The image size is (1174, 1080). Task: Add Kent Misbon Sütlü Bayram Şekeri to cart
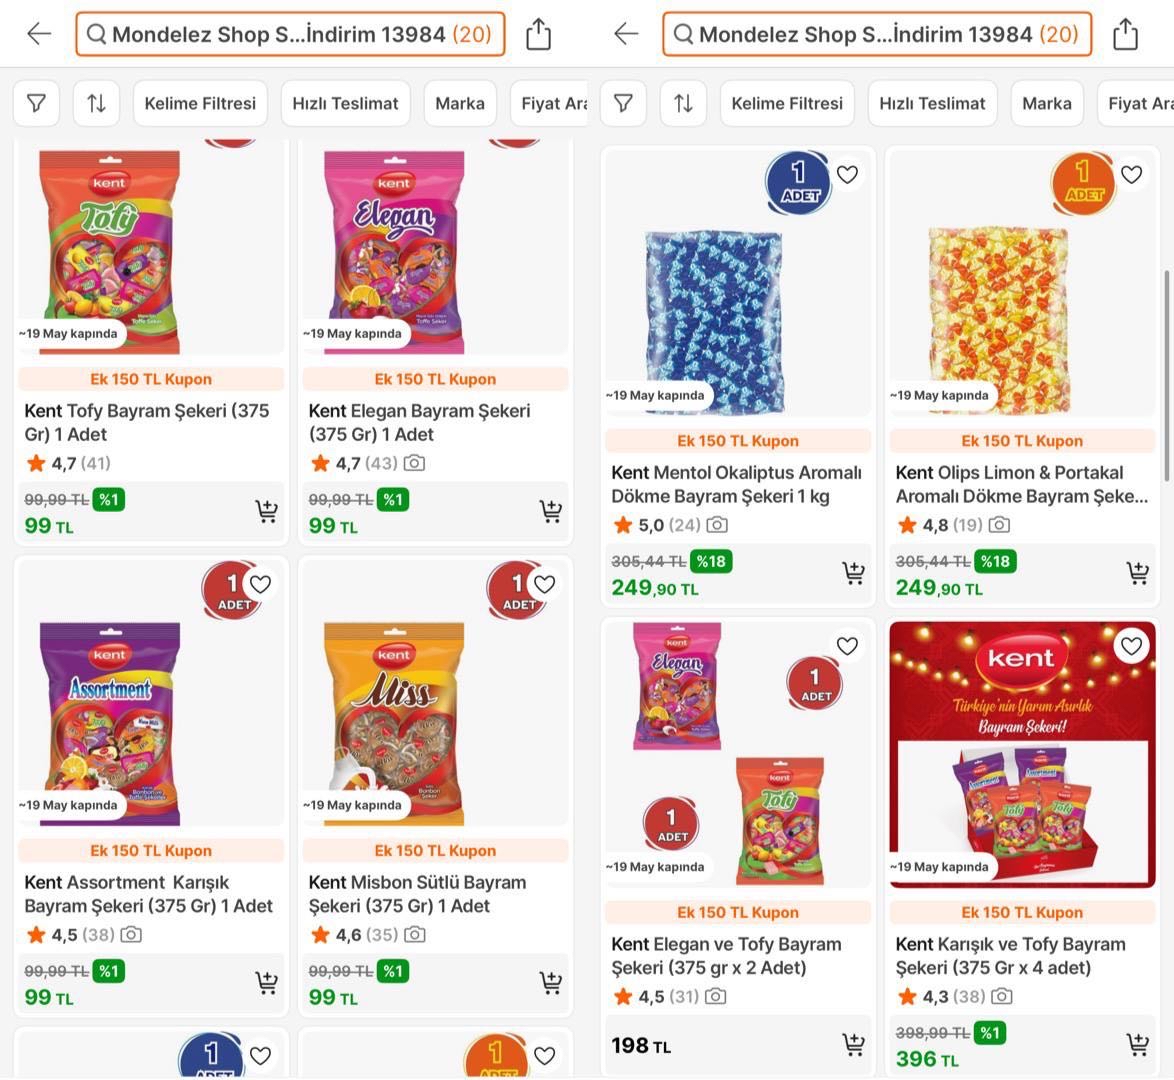551,982
